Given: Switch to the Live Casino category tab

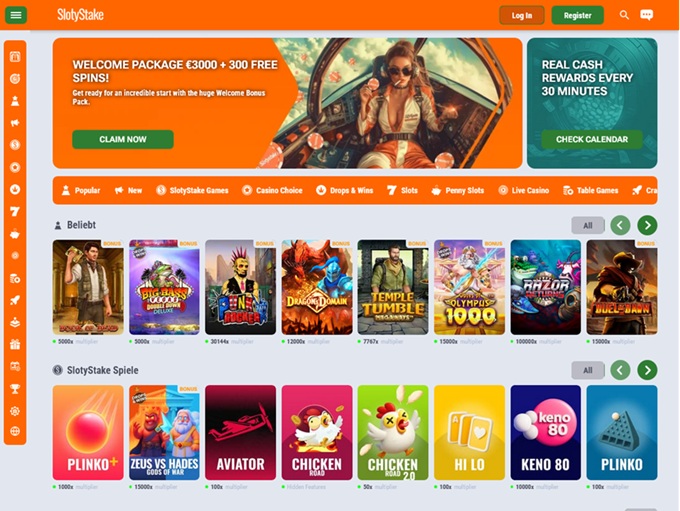Looking at the screenshot, I should 523,190.
